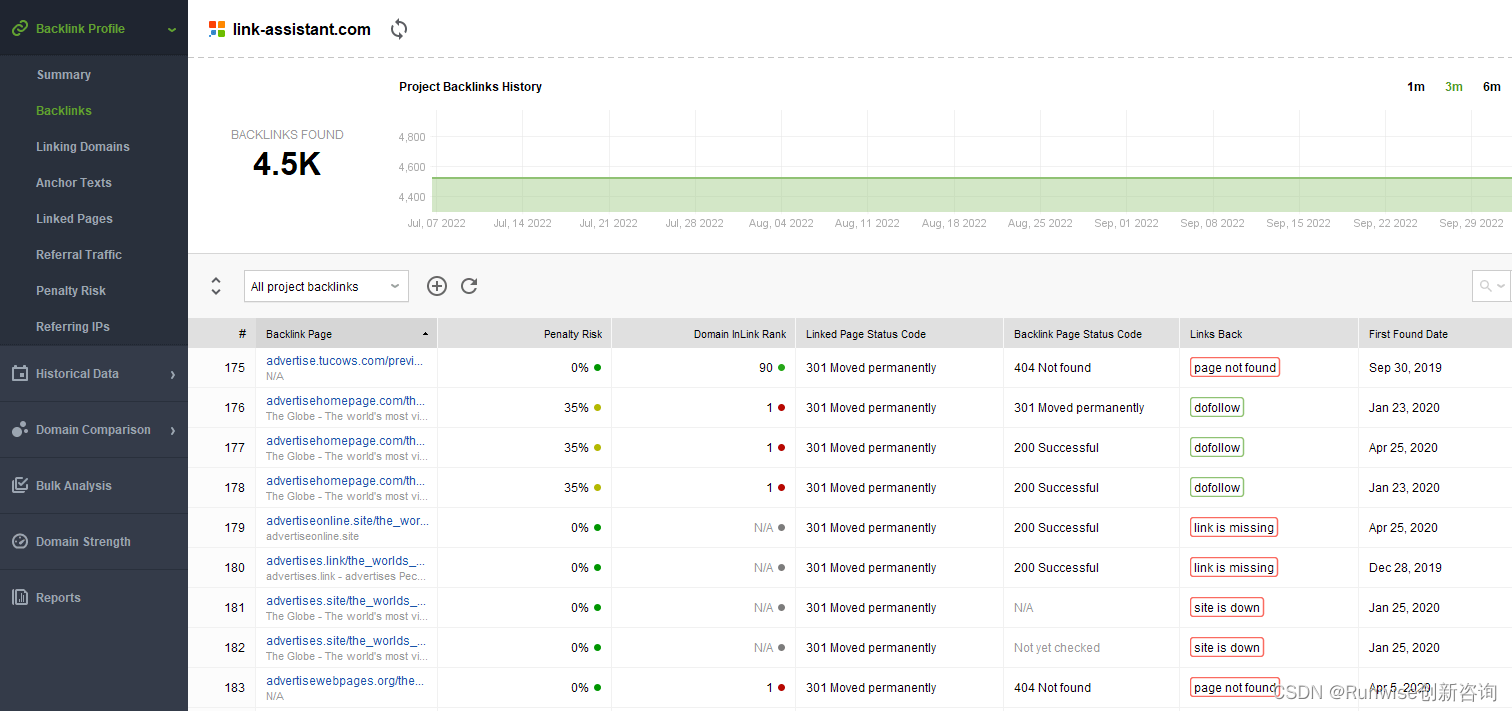The height and width of the screenshot is (711, 1512).
Task: Open advertises.site link in row 181
Action: coord(345,601)
